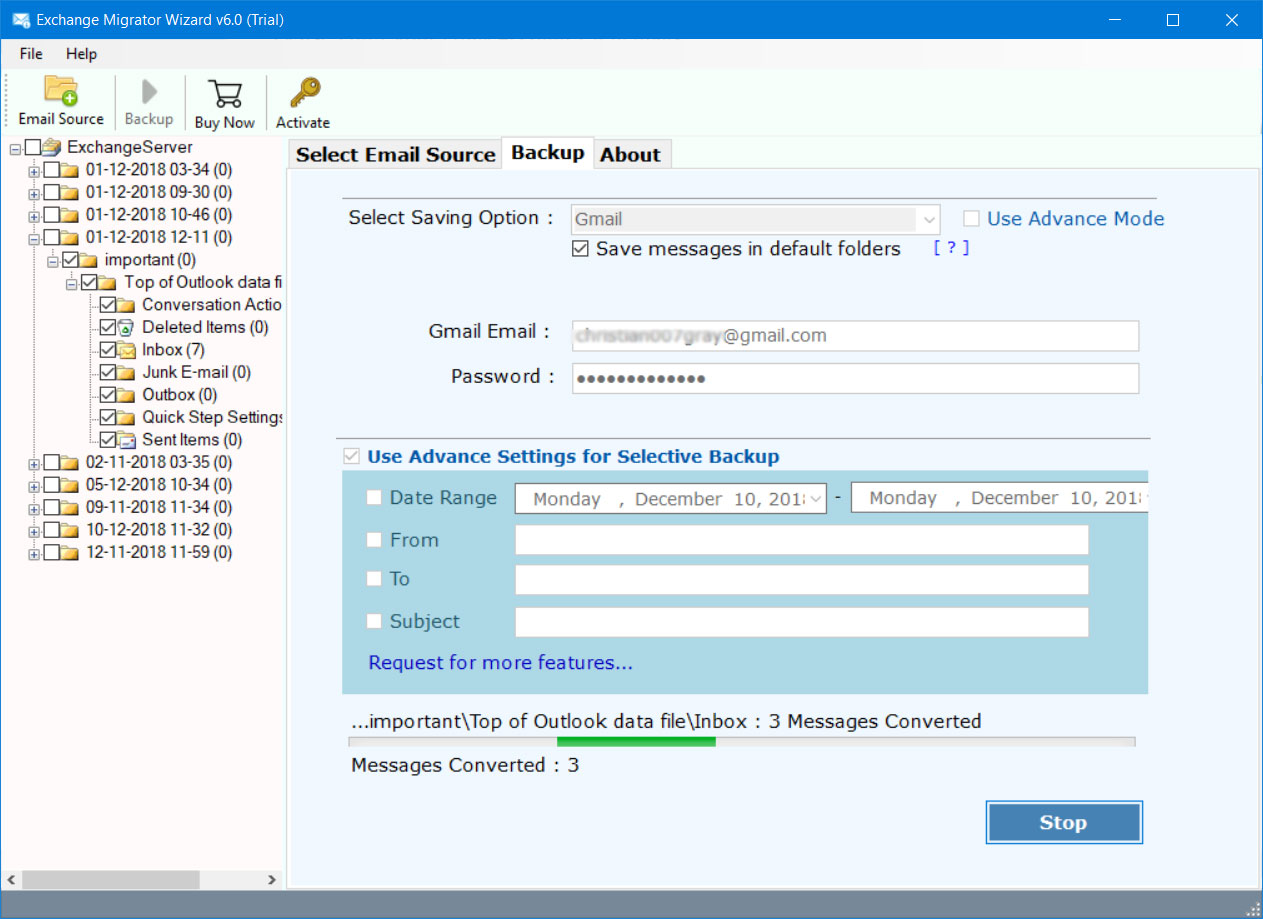Image resolution: width=1263 pixels, height=919 pixels.
Task: Expand the 01-12-2018 03-34 node
Action: pyautogui.click(x=34, y=171)
